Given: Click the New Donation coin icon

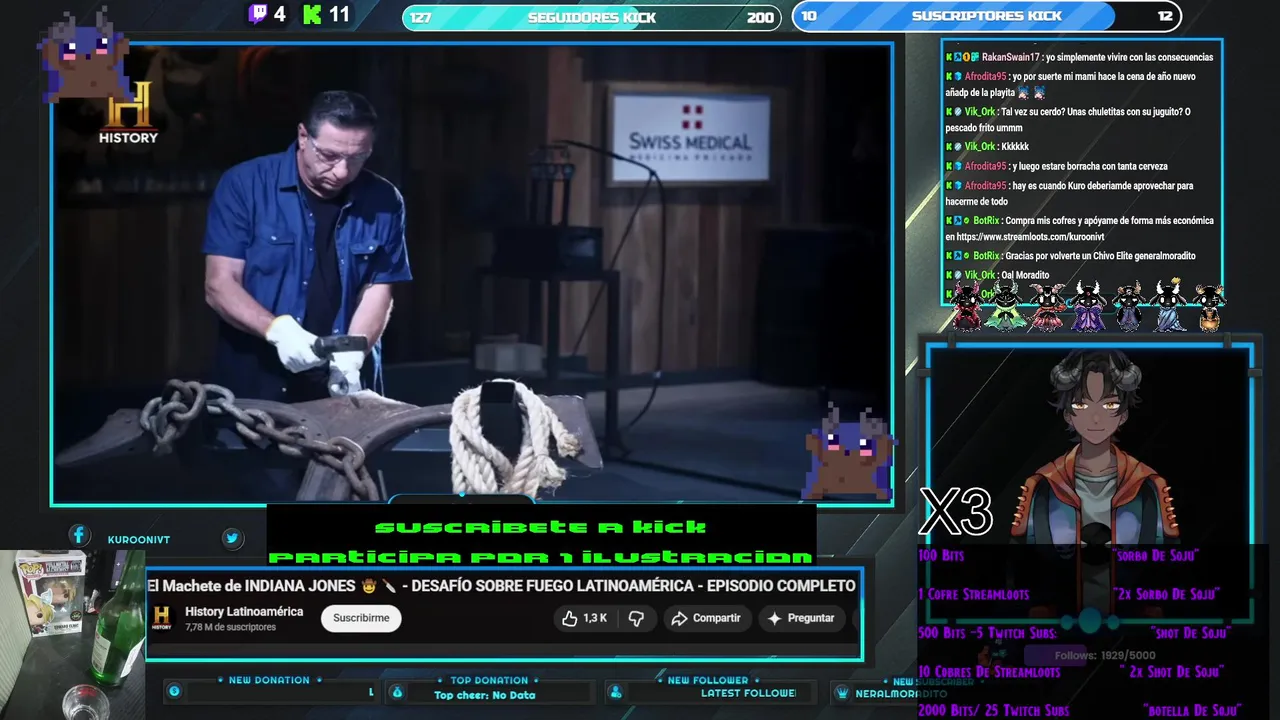Looking at the screenshot, I should point(174,691).
